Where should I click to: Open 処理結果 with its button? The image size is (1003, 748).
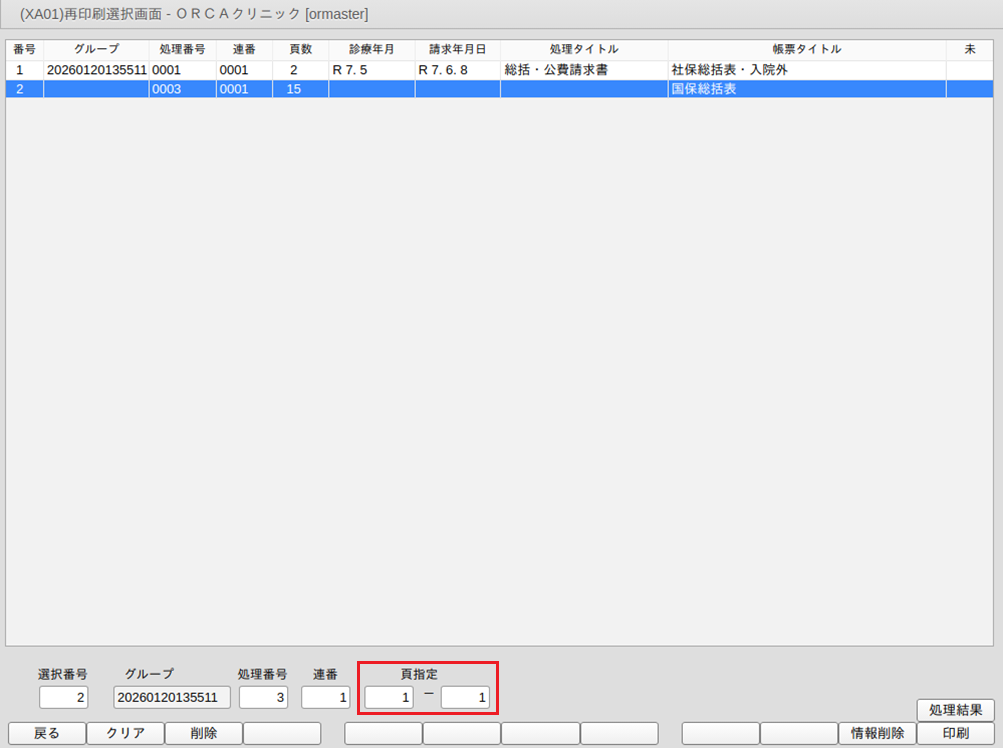coord(955,710)
